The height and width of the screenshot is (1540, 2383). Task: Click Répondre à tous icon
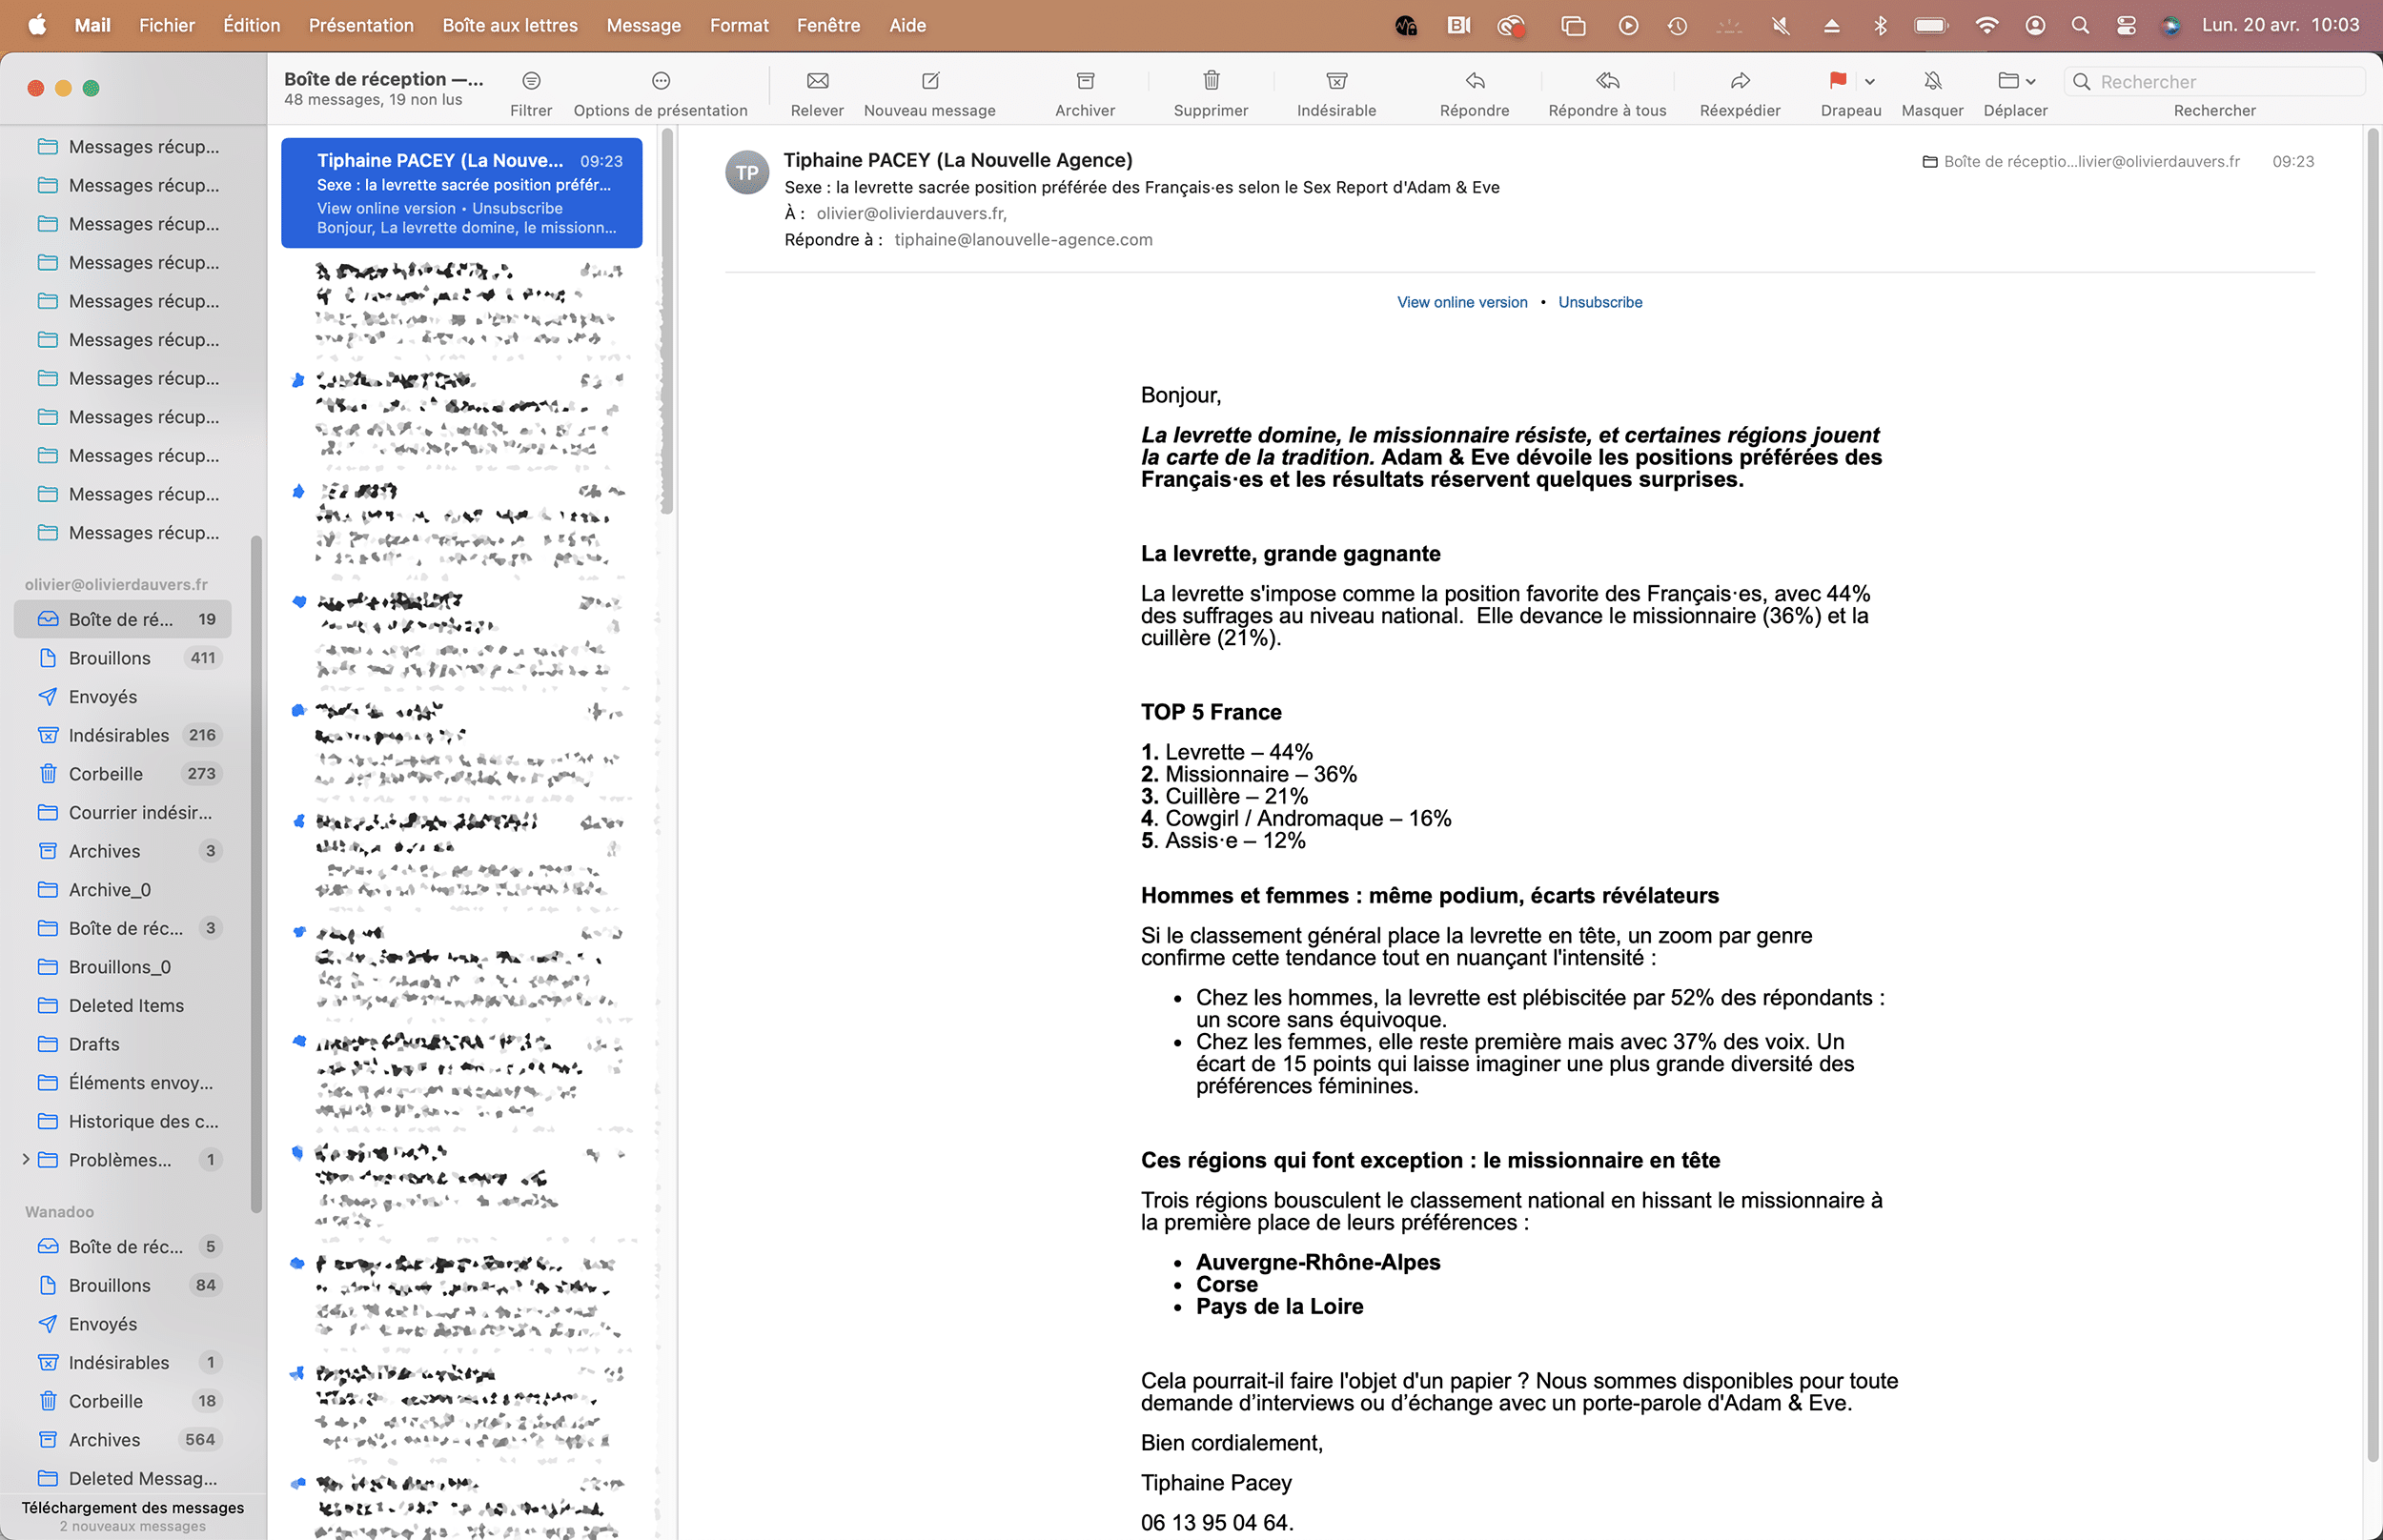[1607, 80]
